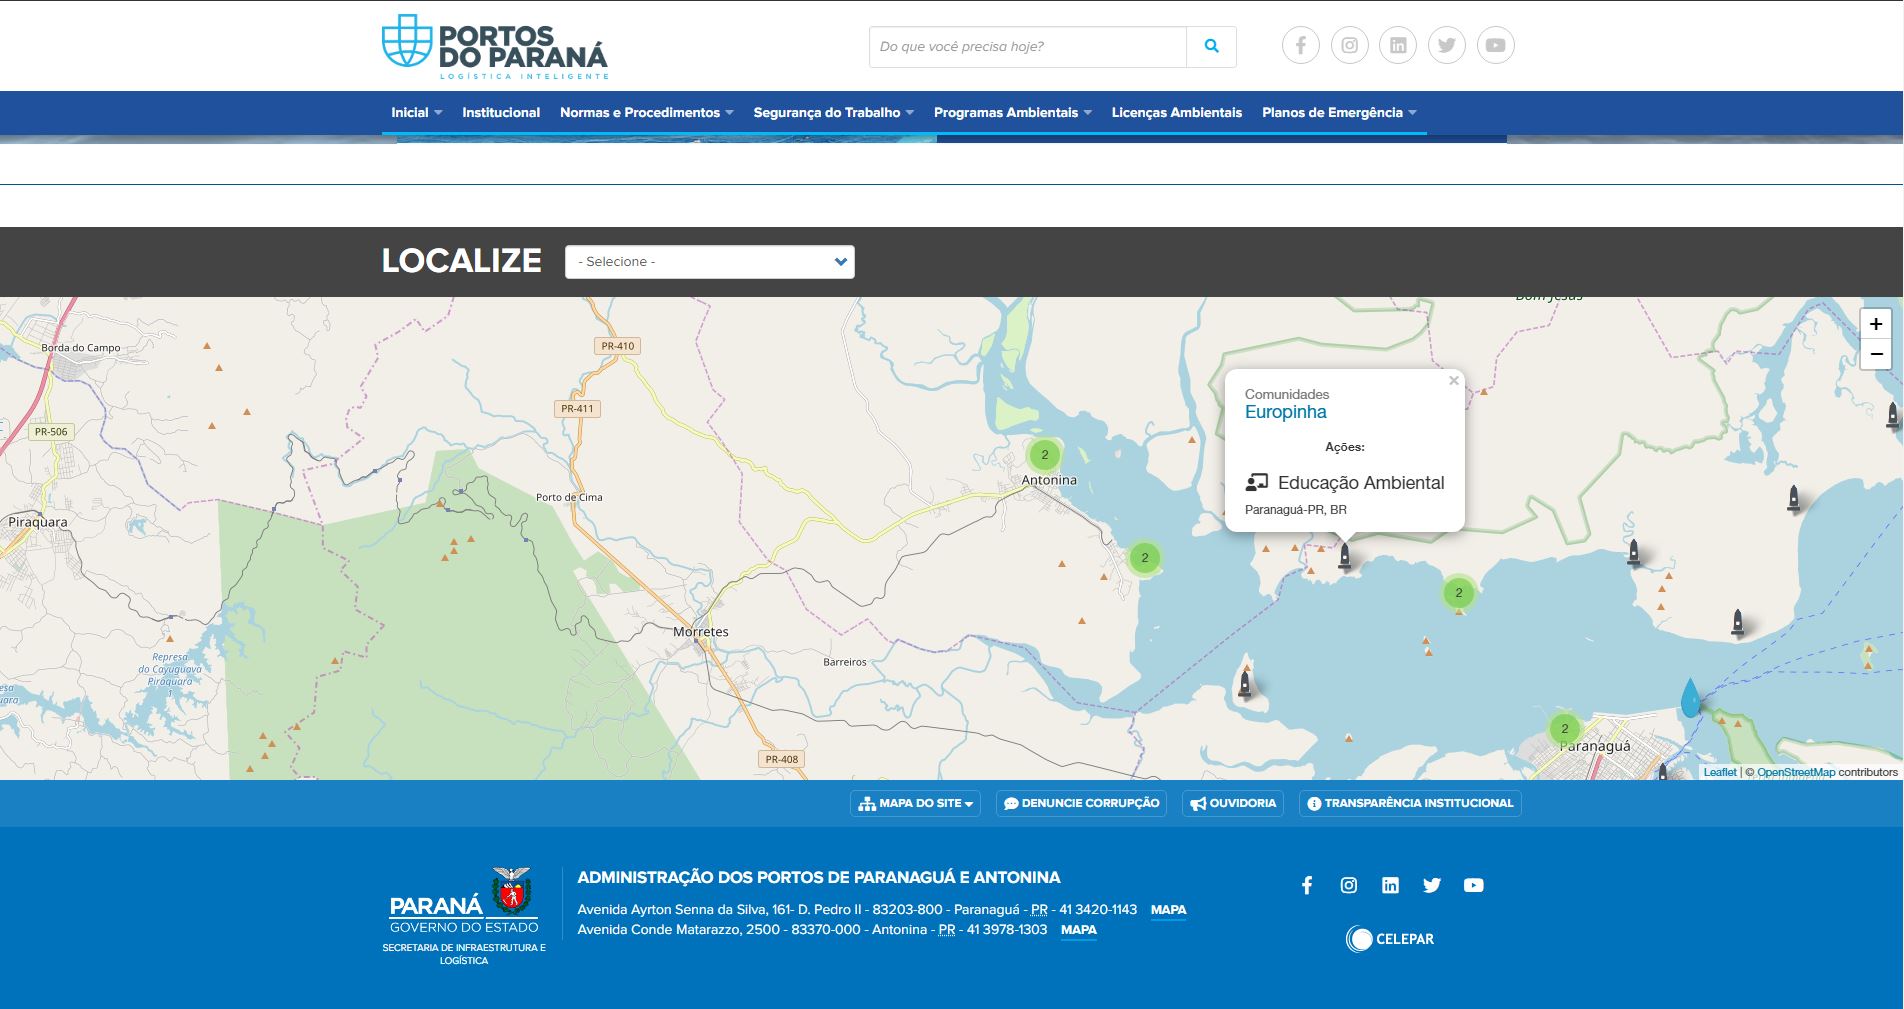Image resolution: width=1904 pixels, height=1009 pixels.
Task: Click the Celepar logo in footer
Action: [1390, 938]
